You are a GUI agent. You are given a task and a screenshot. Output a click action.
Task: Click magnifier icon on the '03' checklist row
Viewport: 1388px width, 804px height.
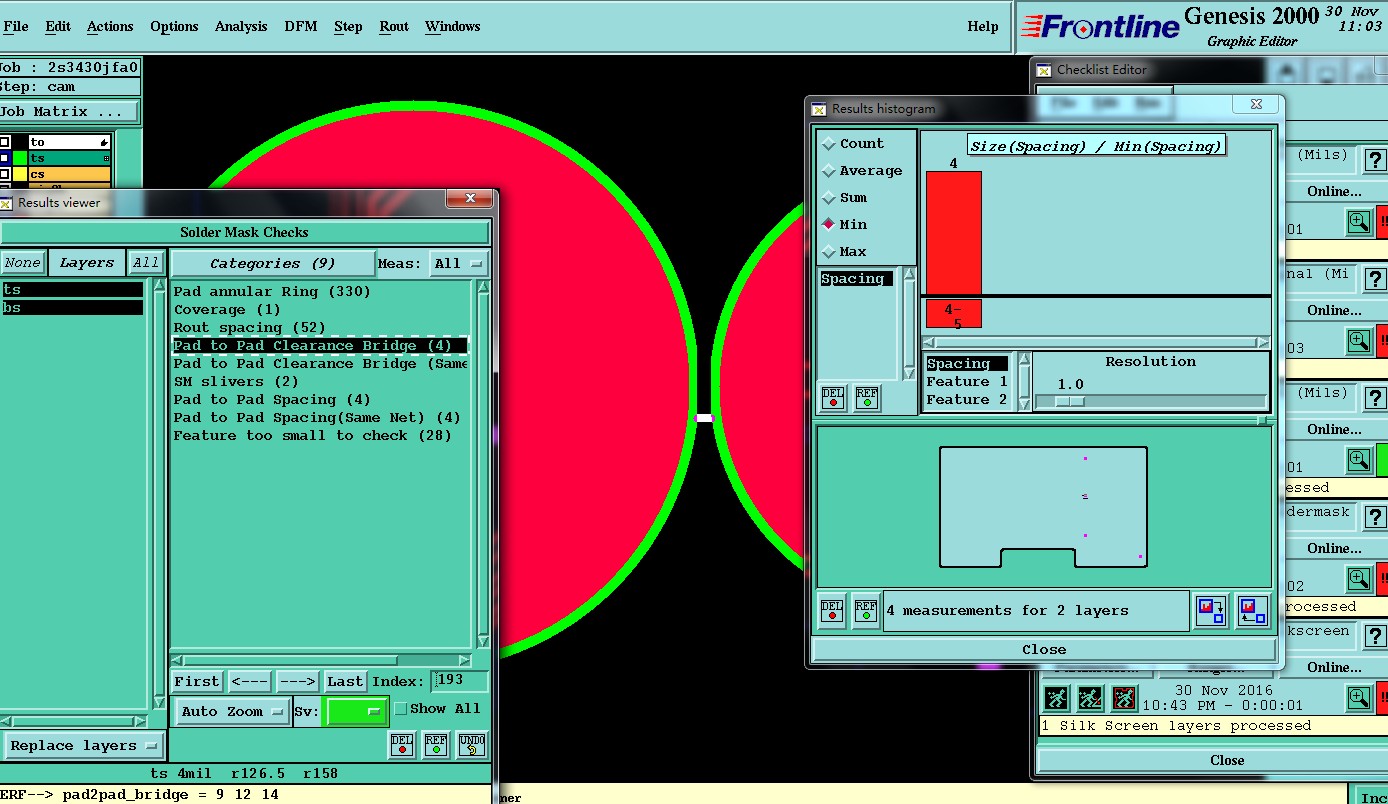coord(1359,341)
